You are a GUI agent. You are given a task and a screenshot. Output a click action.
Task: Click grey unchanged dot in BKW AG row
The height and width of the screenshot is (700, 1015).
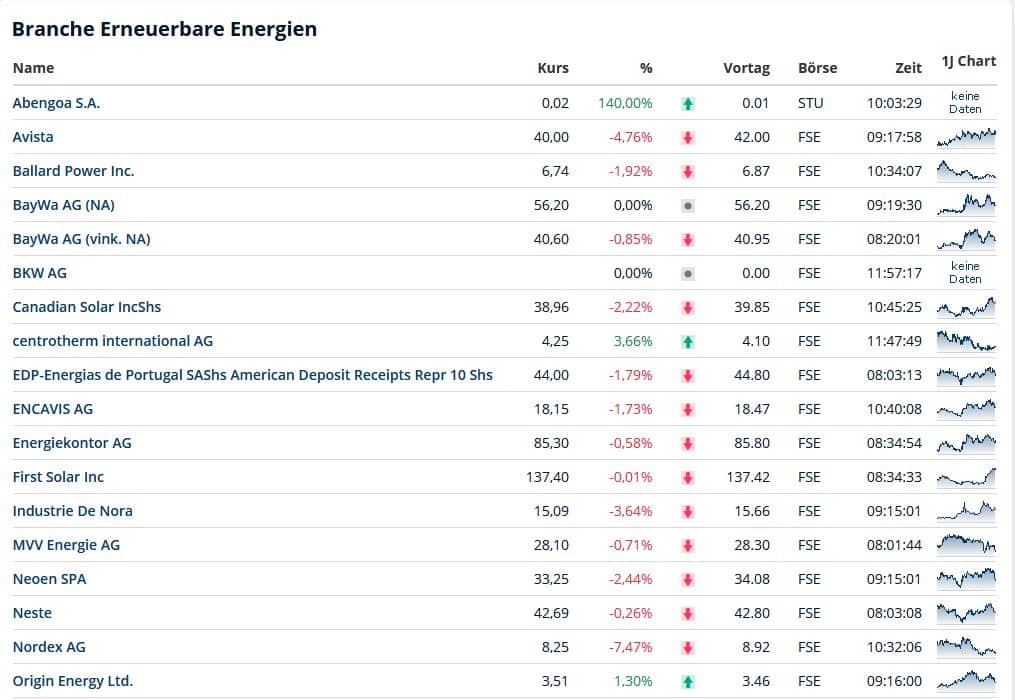coord(688,274)
